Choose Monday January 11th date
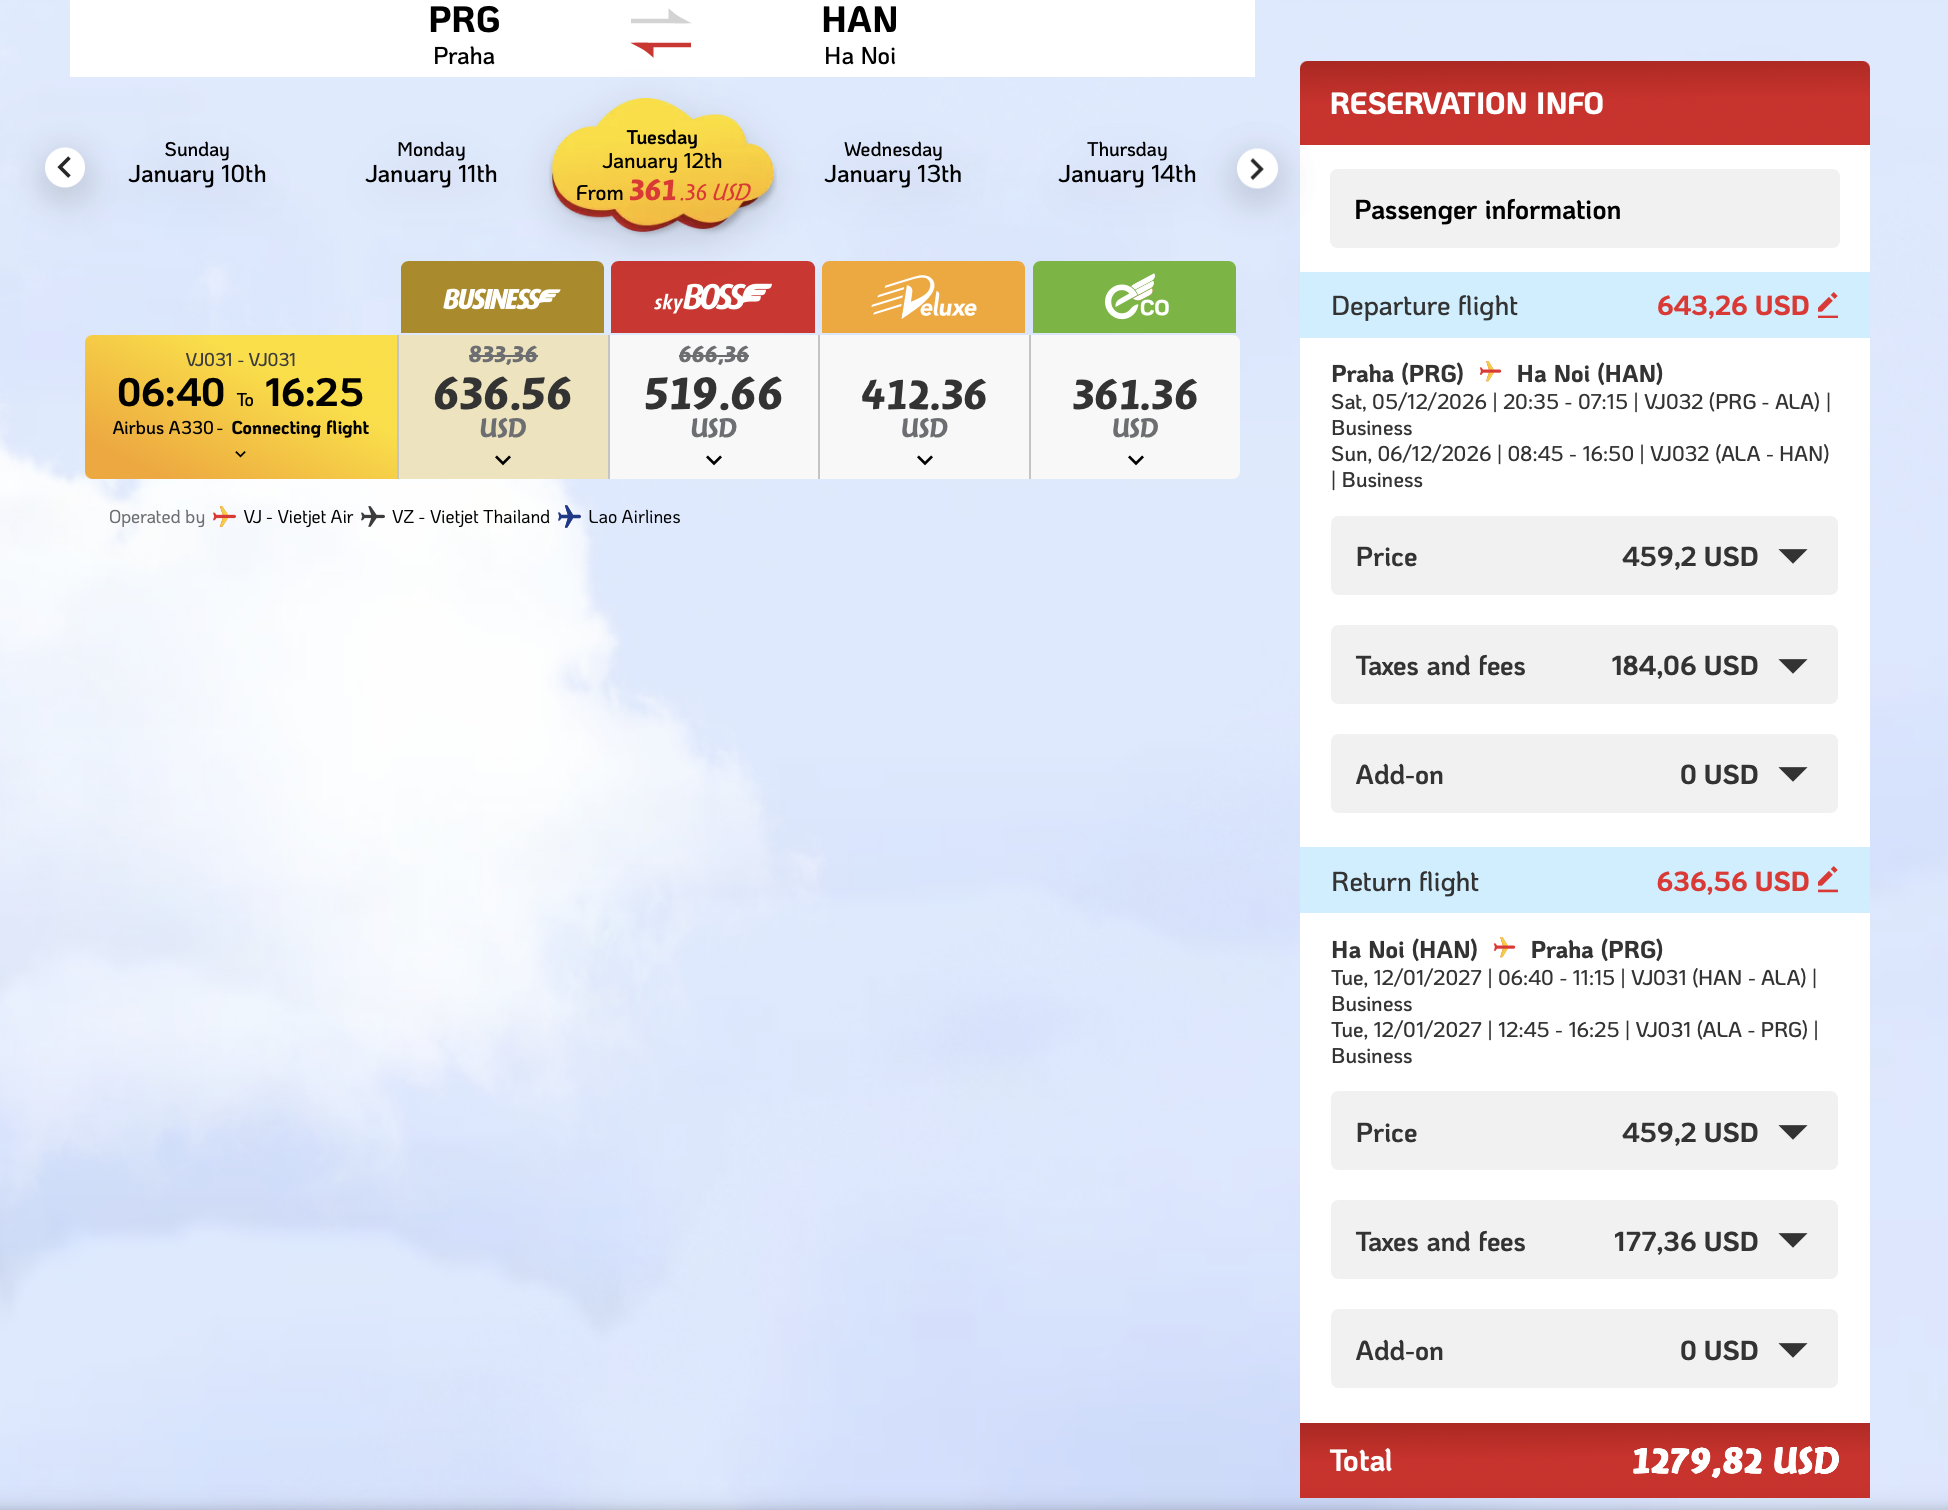Viewport: 1948px width, 1510px height. [x=431, y=163]
